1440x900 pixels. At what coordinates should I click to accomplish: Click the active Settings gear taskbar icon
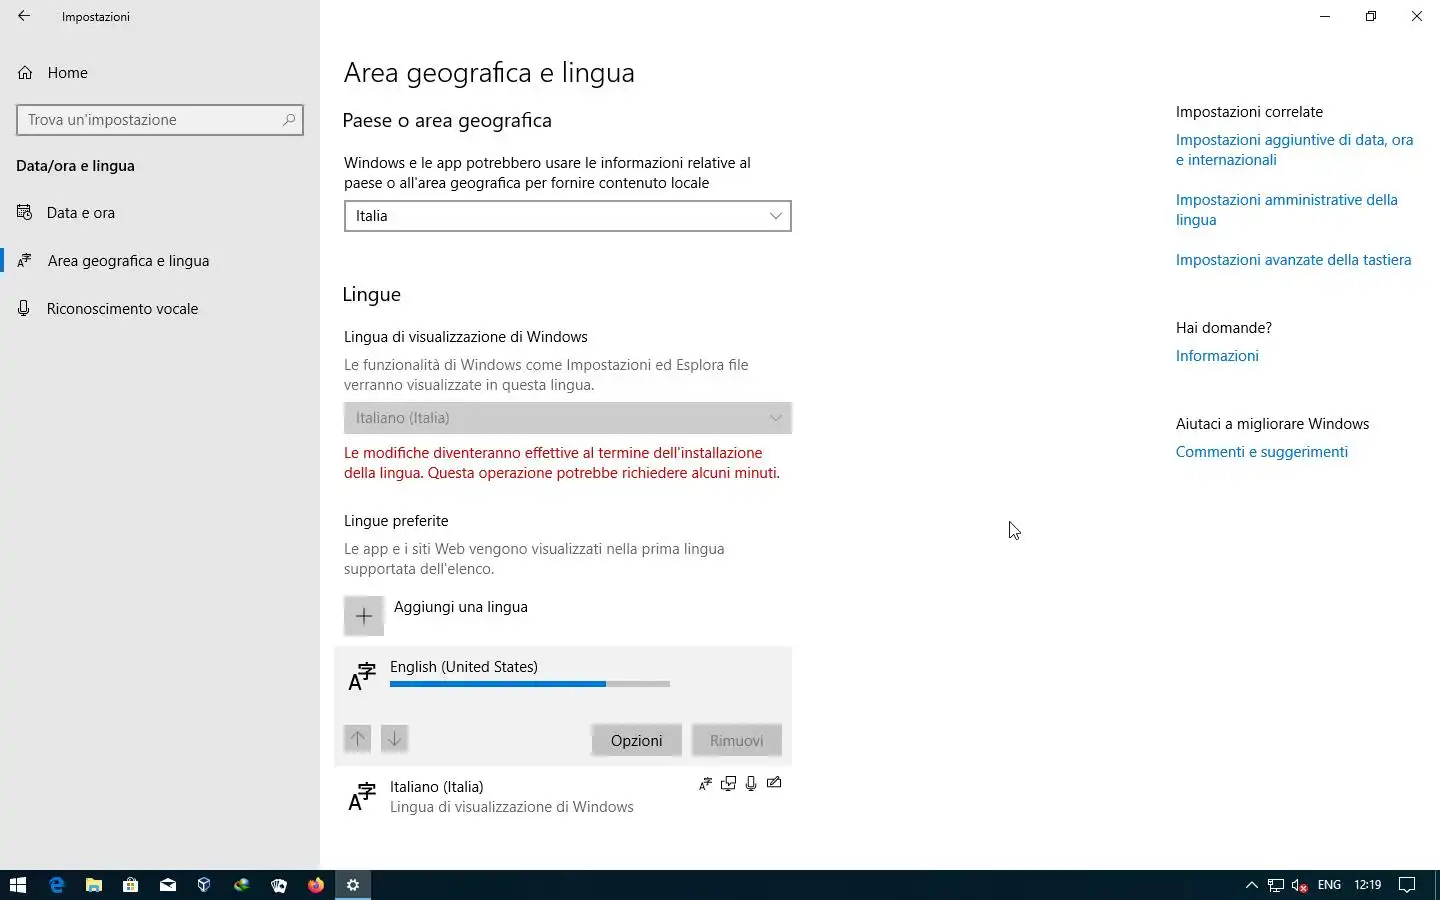point(352,885)
